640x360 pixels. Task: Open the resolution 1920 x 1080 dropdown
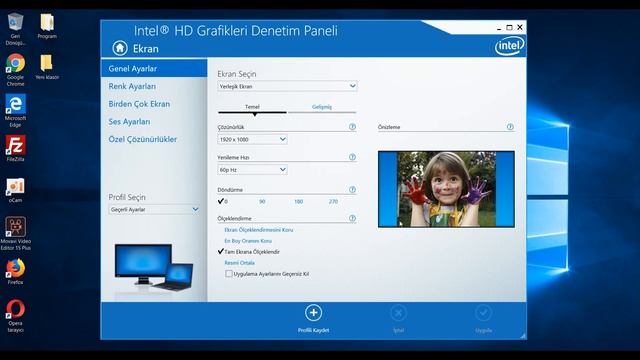252,139
